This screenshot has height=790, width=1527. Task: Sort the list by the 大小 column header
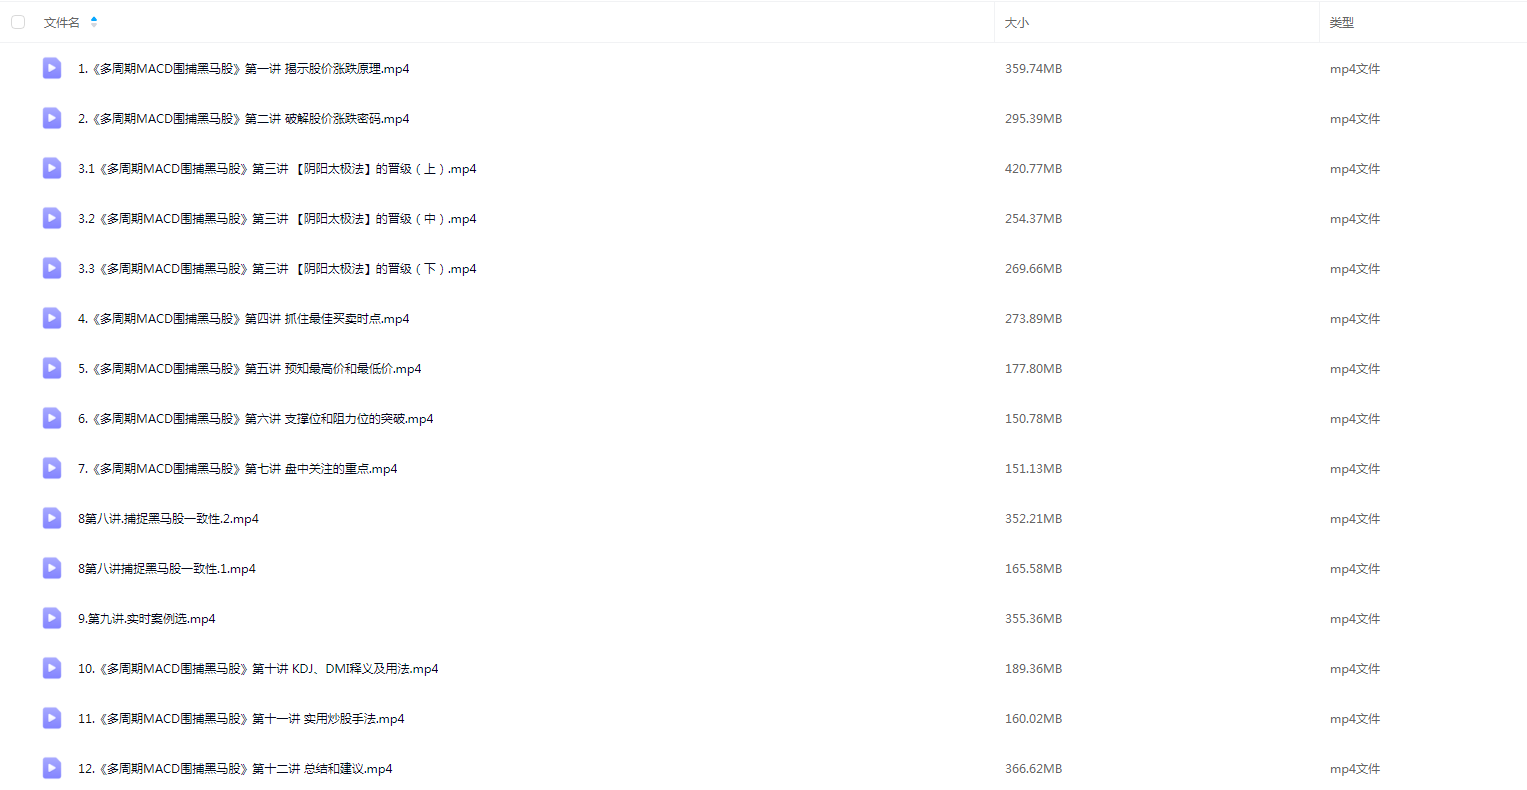1016,22
